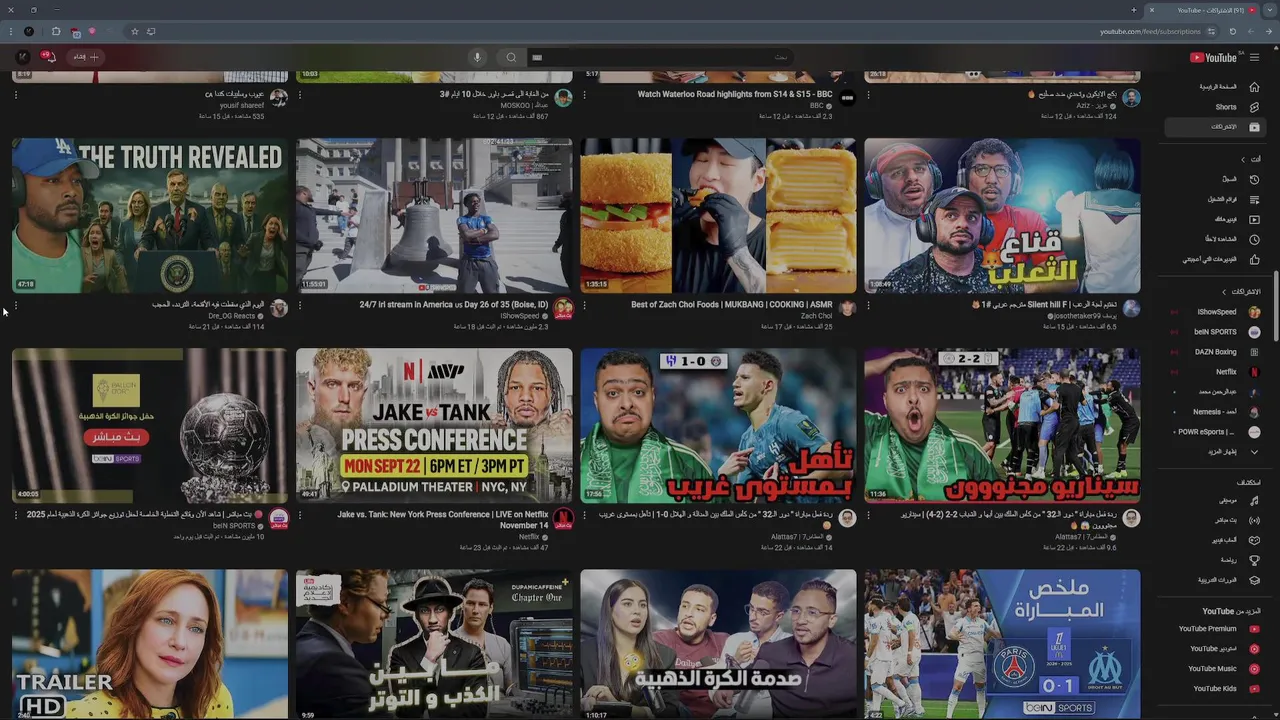The image size is (1280, 720).
Task: Play the Silent hill F video thumbnail
Action: 1002,216
